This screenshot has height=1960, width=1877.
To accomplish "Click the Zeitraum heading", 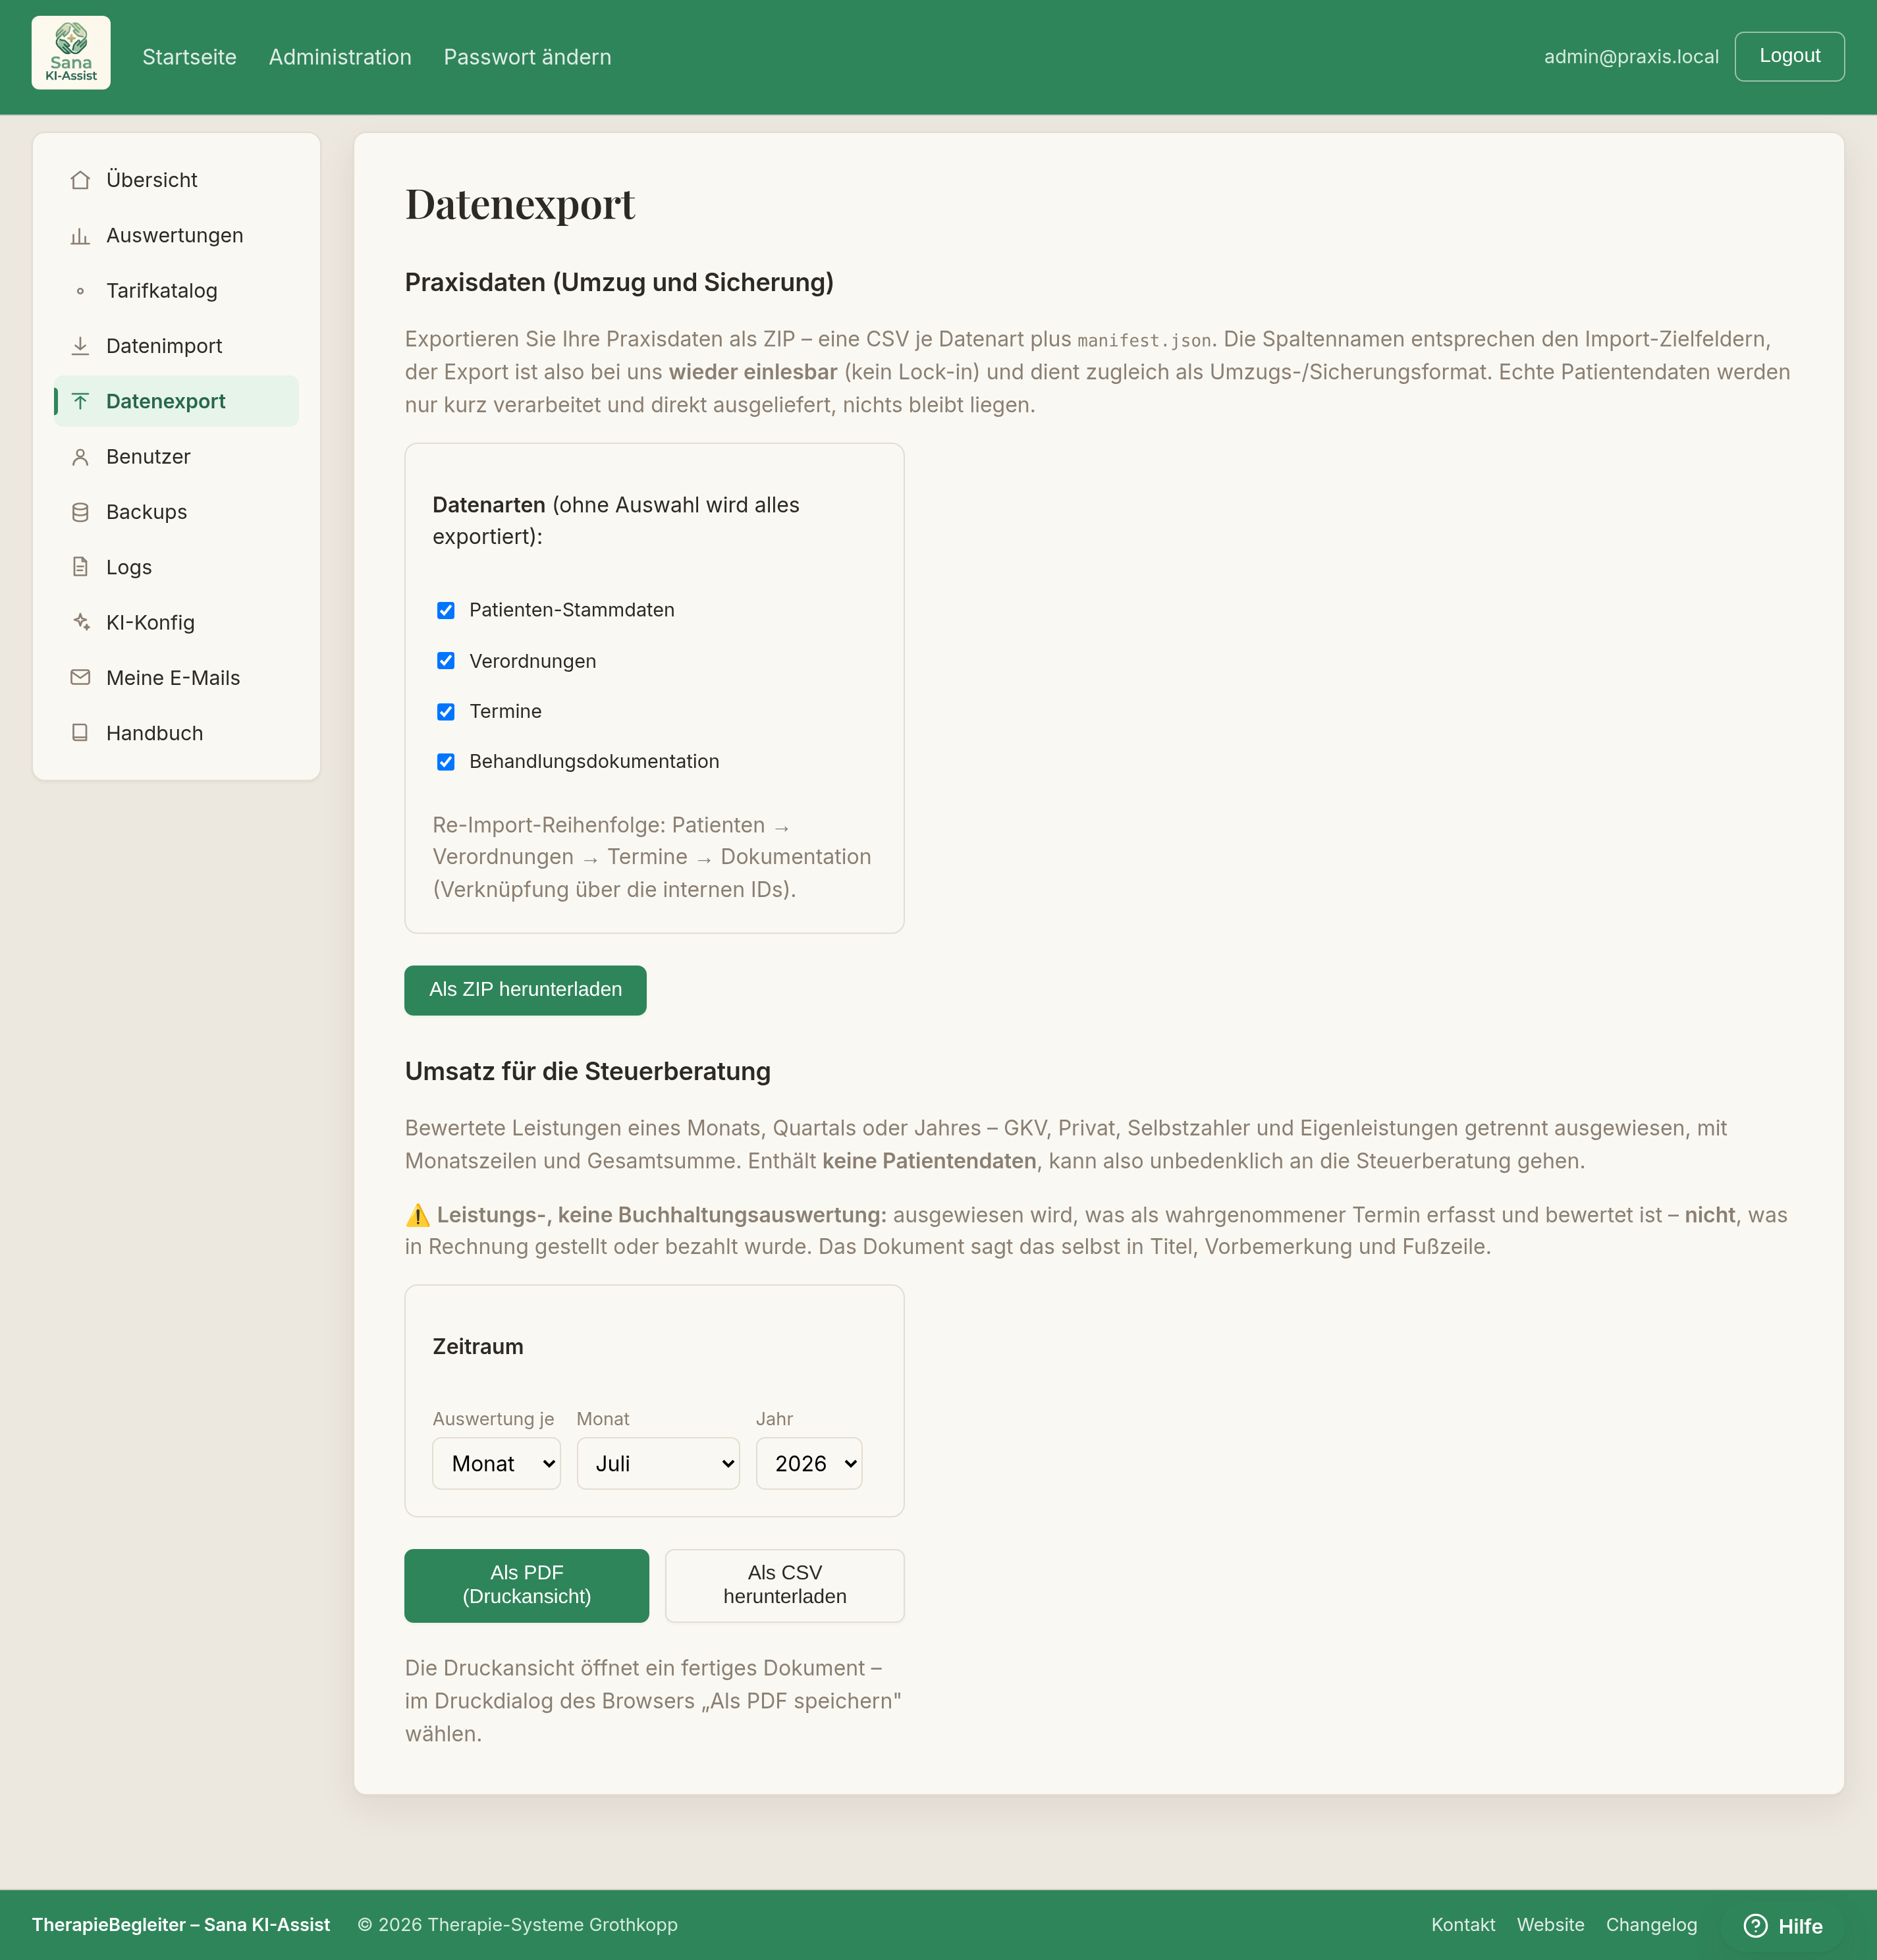I will pyautogui.click(x=478, y=1347).
